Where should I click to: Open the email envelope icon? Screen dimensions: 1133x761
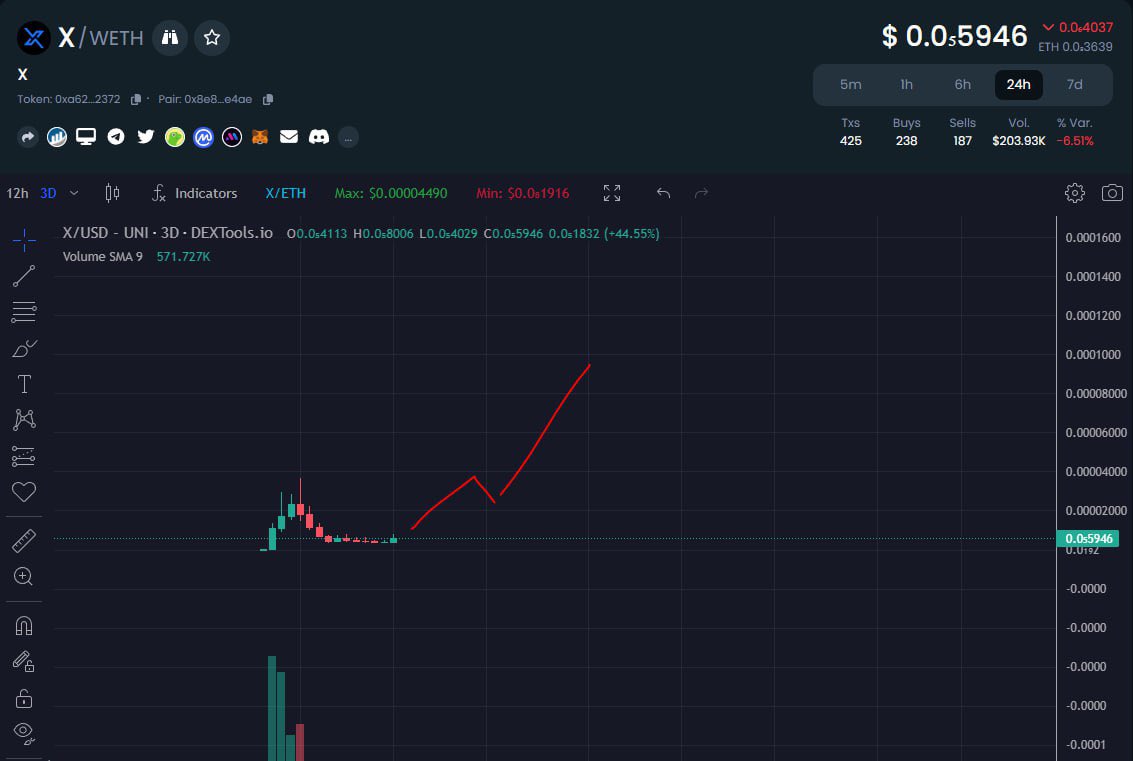coord(289,137)
